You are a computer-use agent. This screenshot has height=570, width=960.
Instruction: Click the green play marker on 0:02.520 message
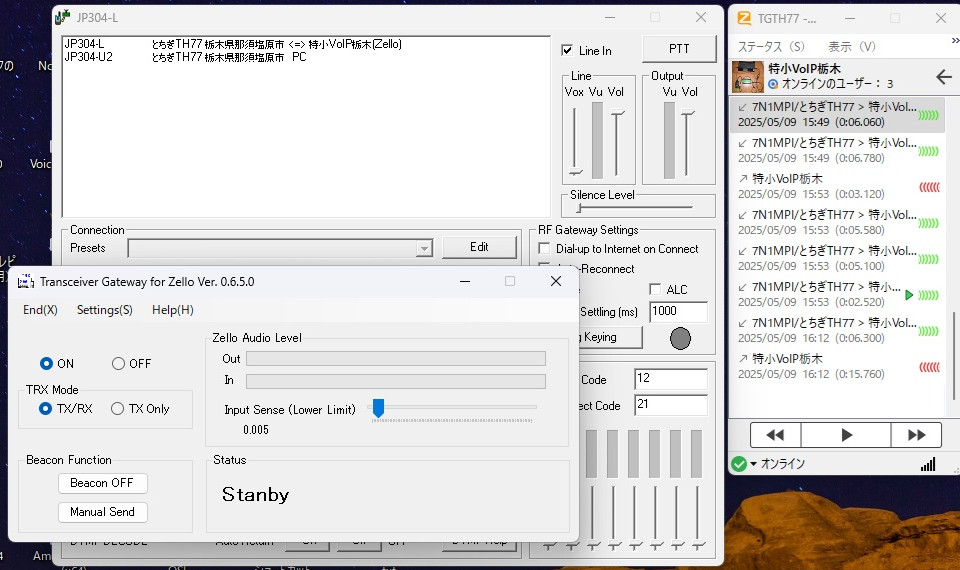pos(909,295)
